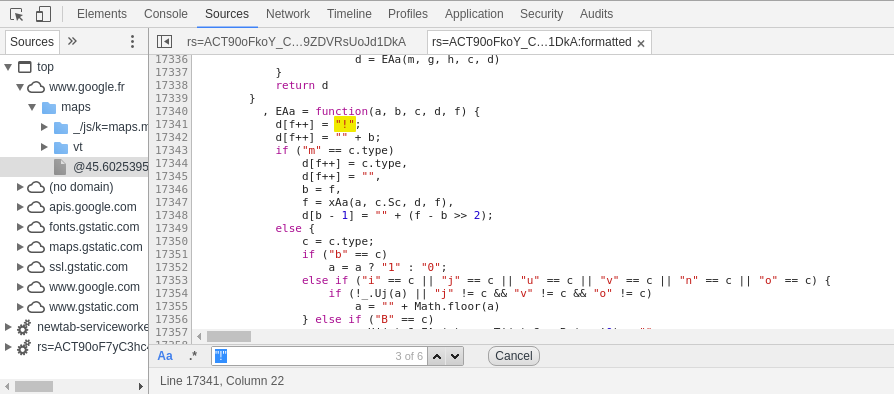Switch to the Network tab
Viewport: 894px width, 394px height.
[x=288, y=14]
